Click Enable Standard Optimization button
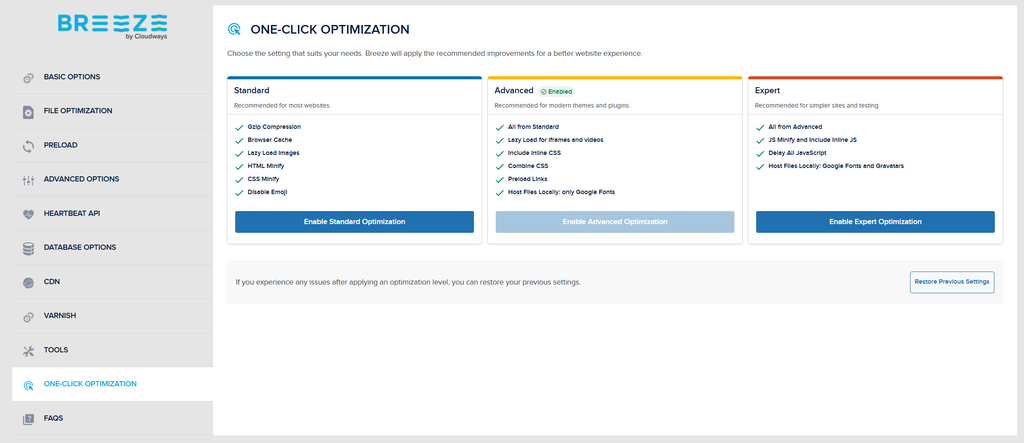 (355, 222)
